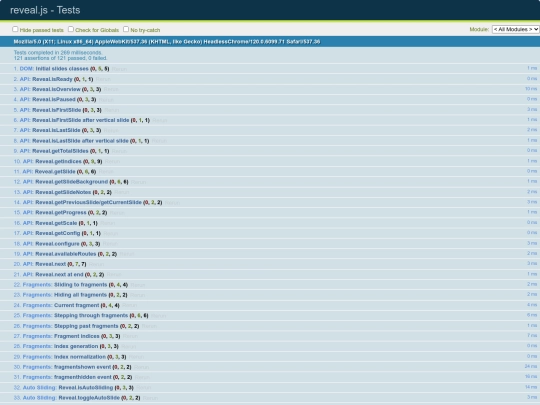The height and width of the screenshot is (405, 540).
Task: Open the Module filter dropdown
Action: pos(515,29)
